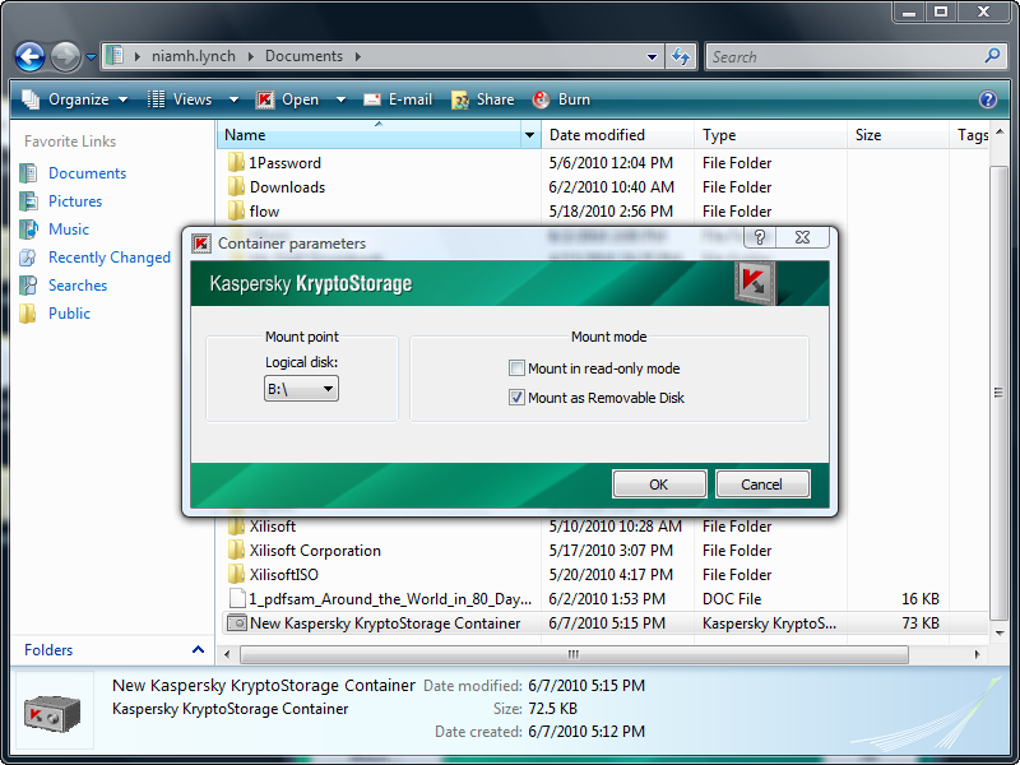The height and width of the screenshot is (765, 1020).
Task: Click the dialog's help question mark button
Action: coord(760,237)
